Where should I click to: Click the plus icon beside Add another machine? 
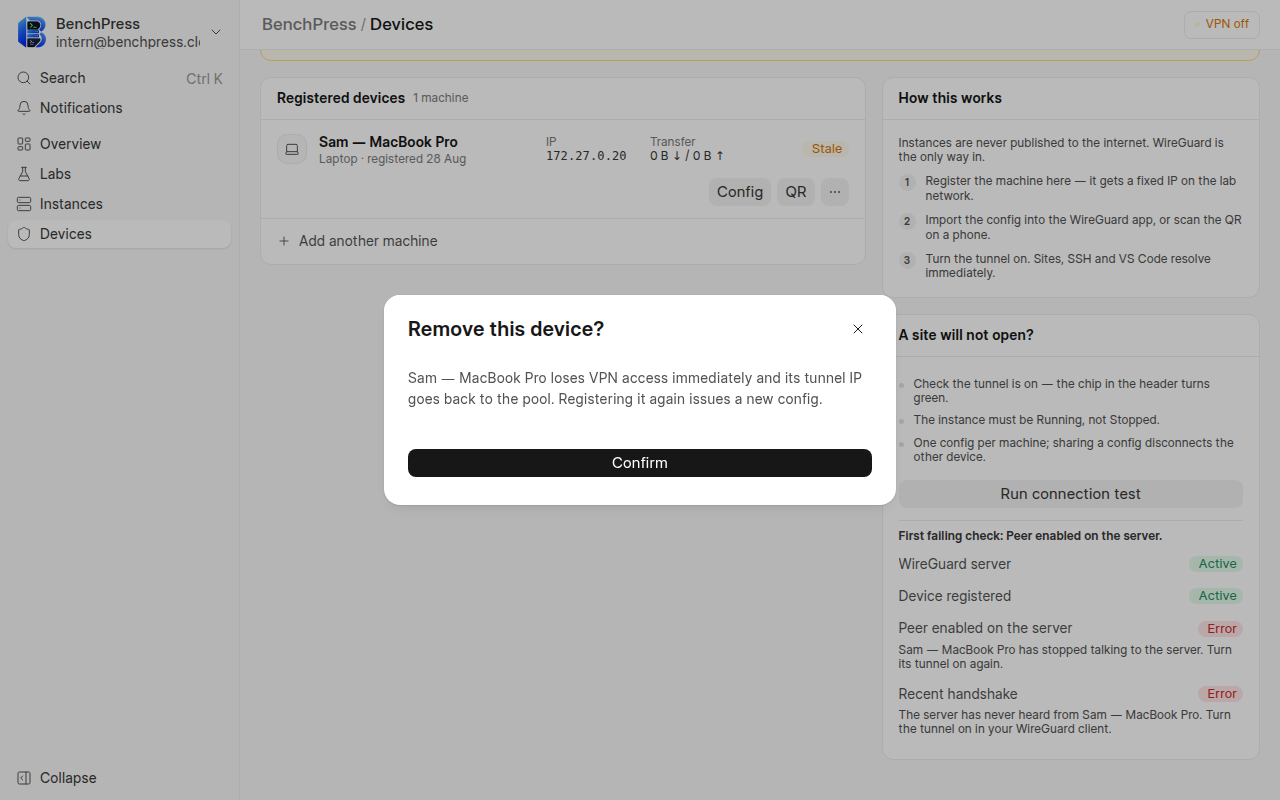[284, 241]
